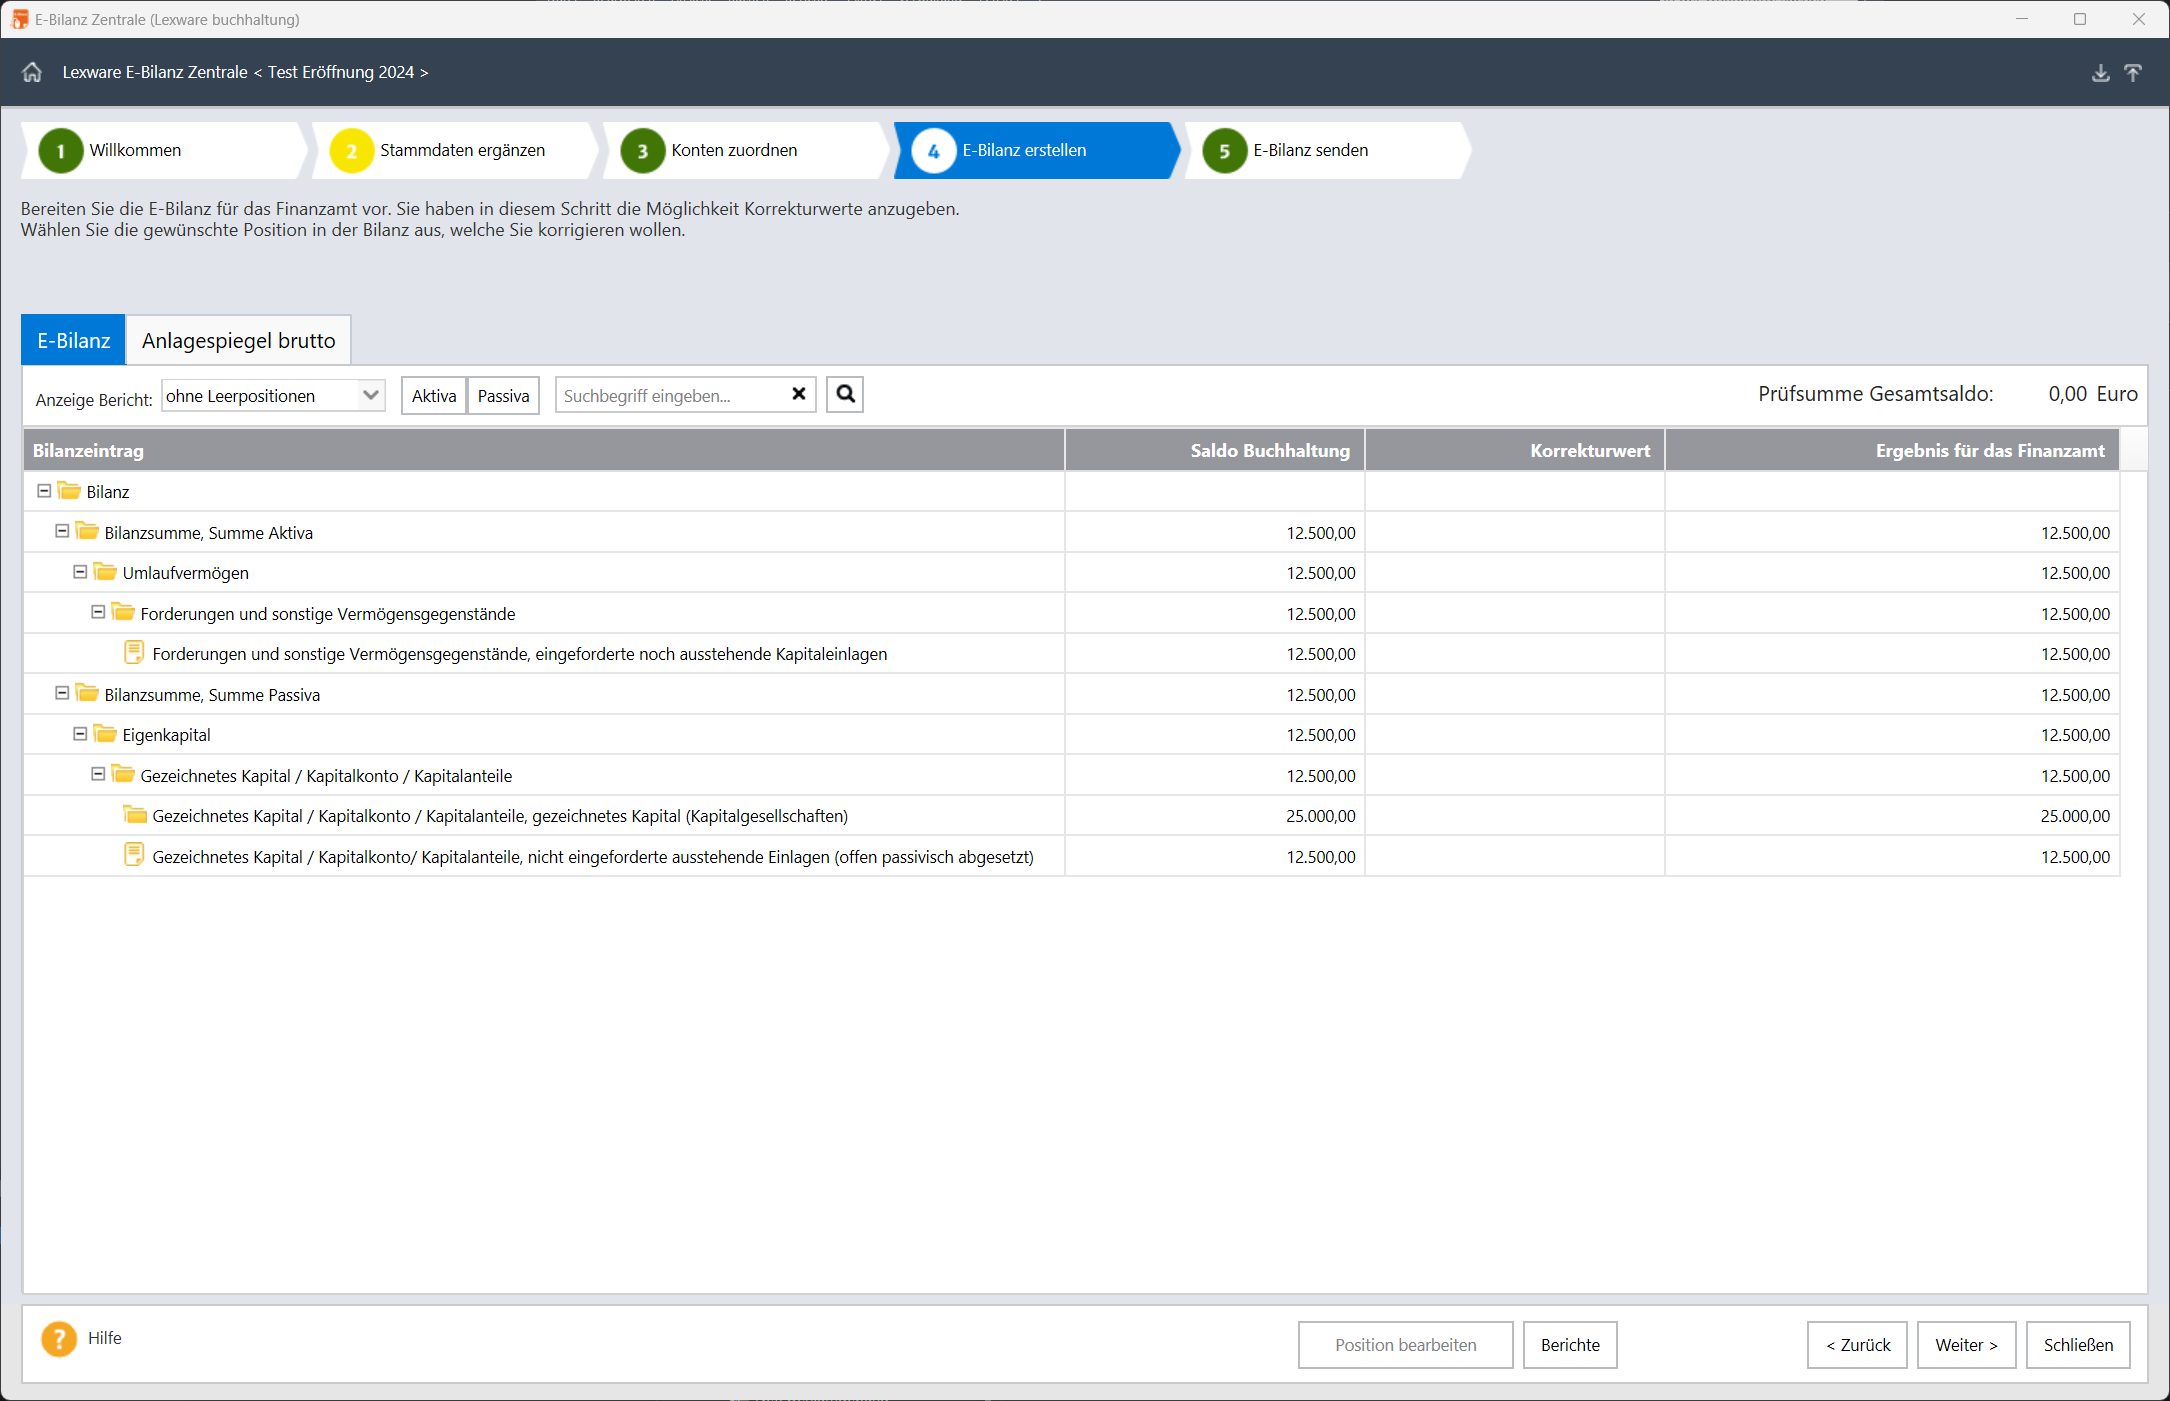
Task: Collapse Gezeichnetes Kapital / Kapitalkonto / Kapitalanteile node
Action: [98, 774]
